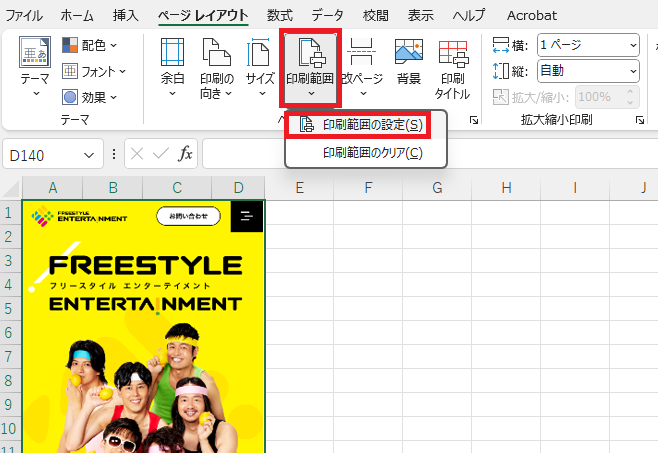Click the 拡大/縮小 100% scale field
658x453 pixels.
pos(607,97)
